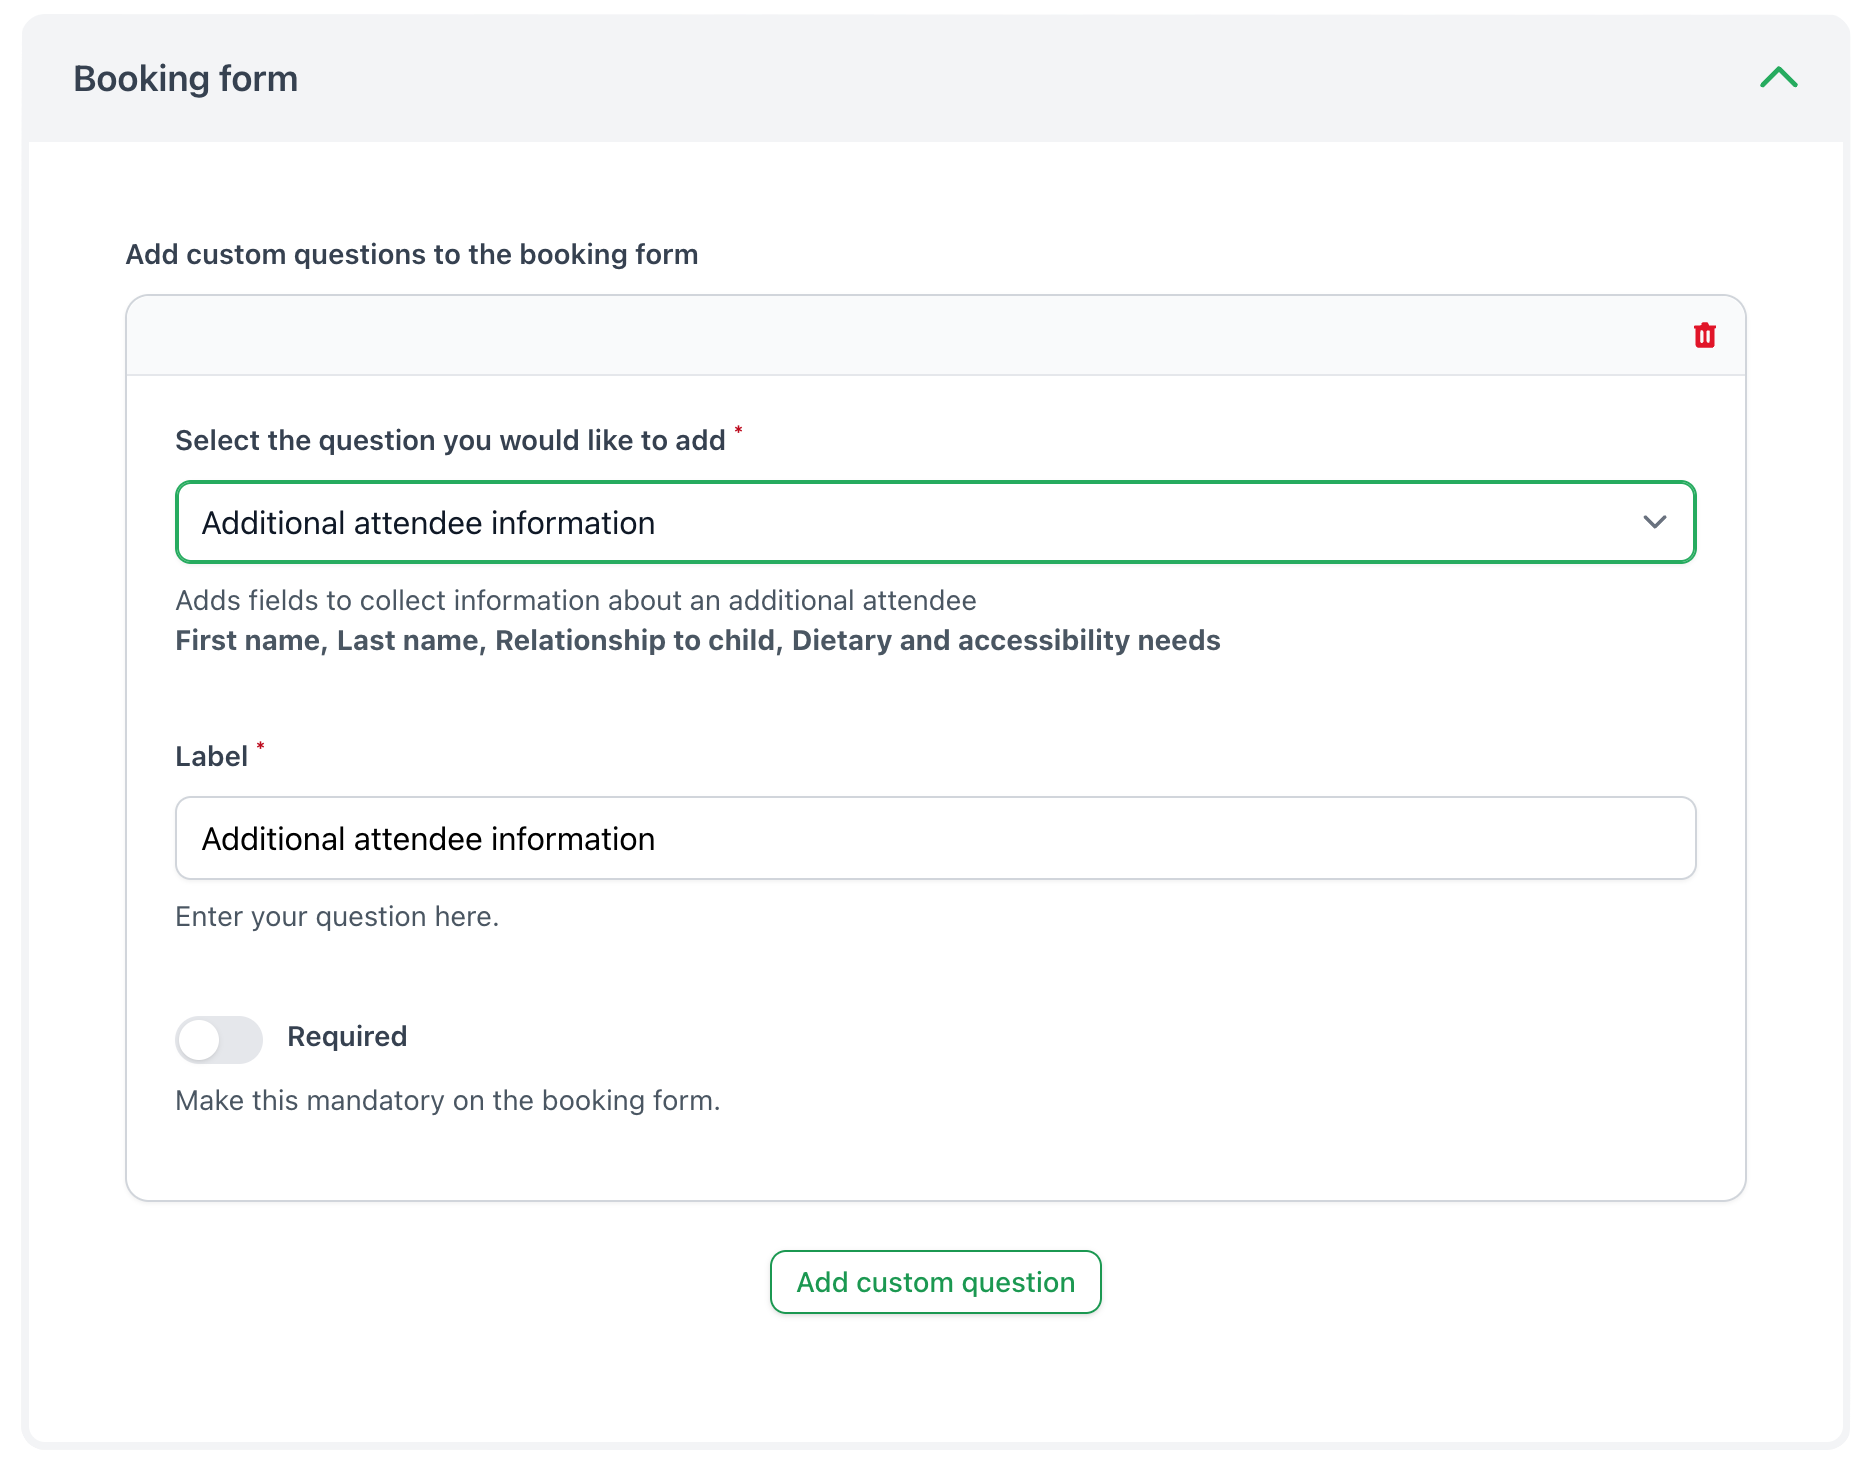1870x1472 pixels.
Task: Click the empty area of the Booking form header bar
Action: pos(1000,79)
